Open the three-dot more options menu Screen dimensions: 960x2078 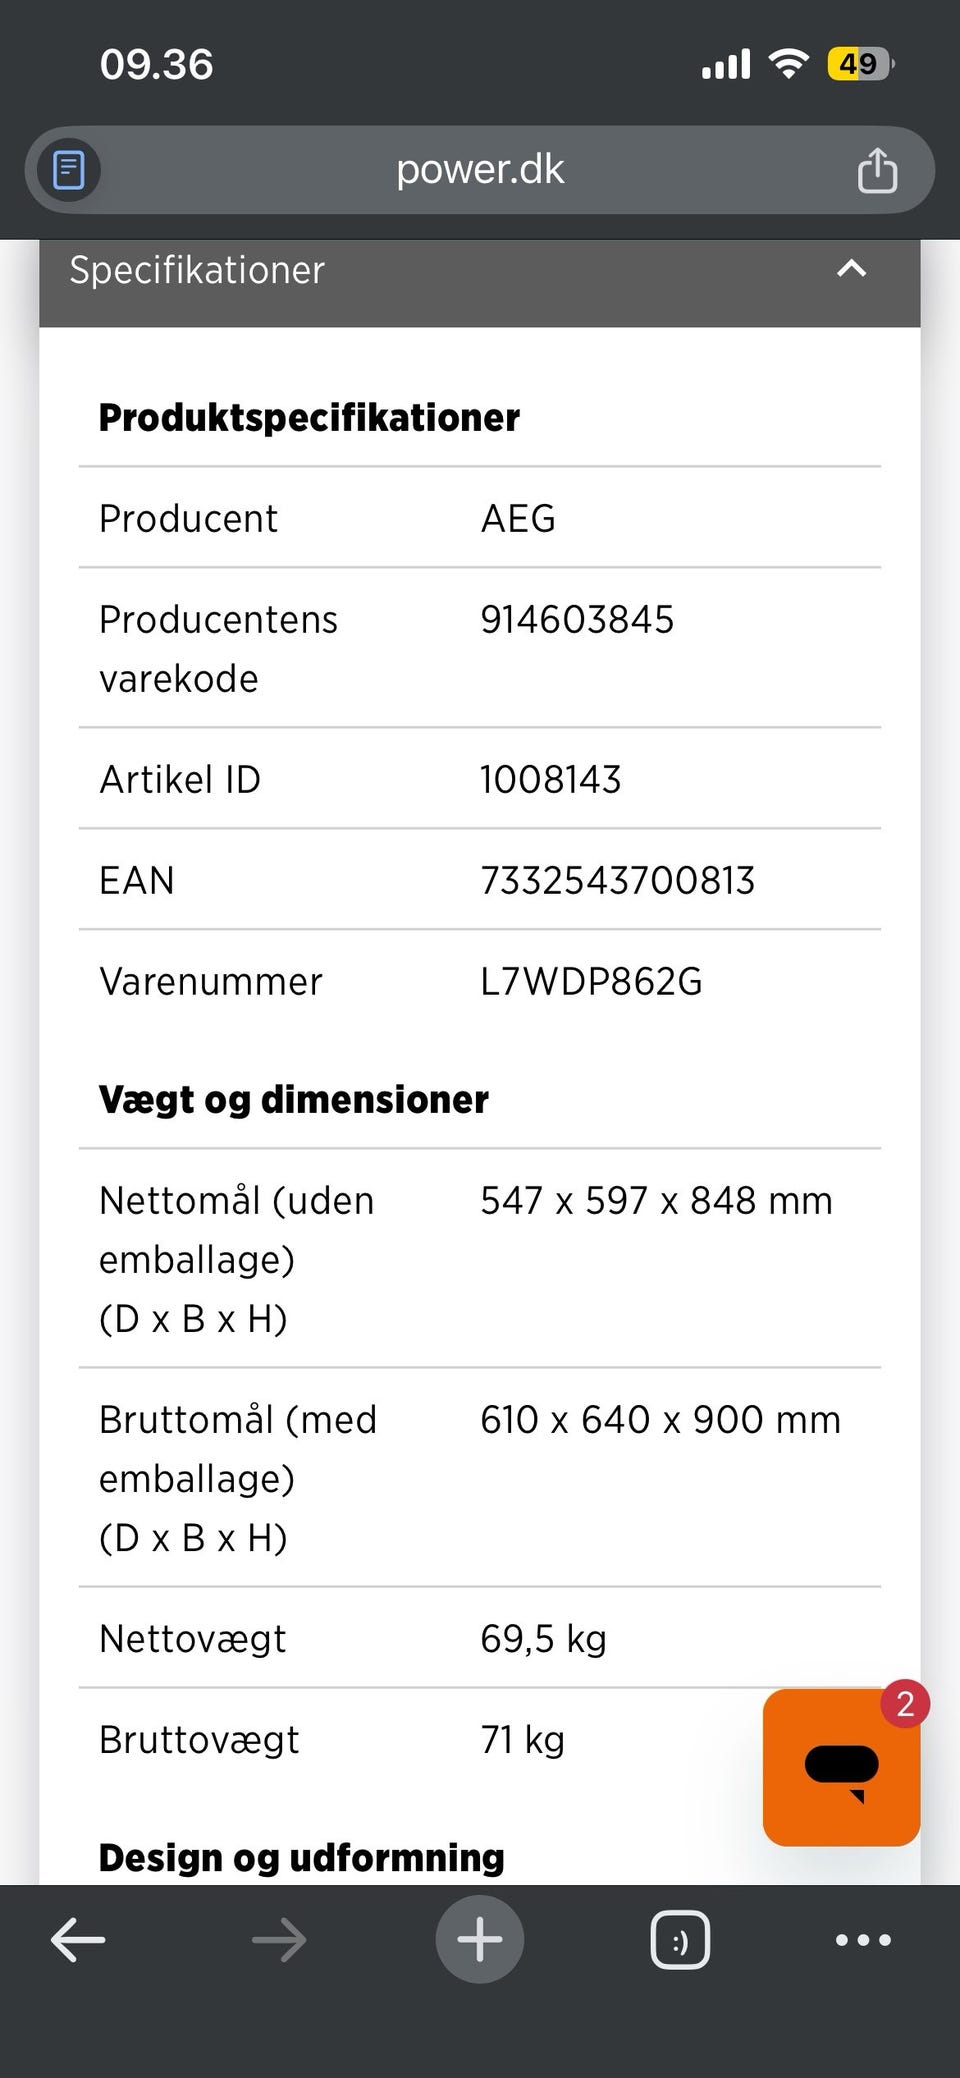[x=863, y=1940]
